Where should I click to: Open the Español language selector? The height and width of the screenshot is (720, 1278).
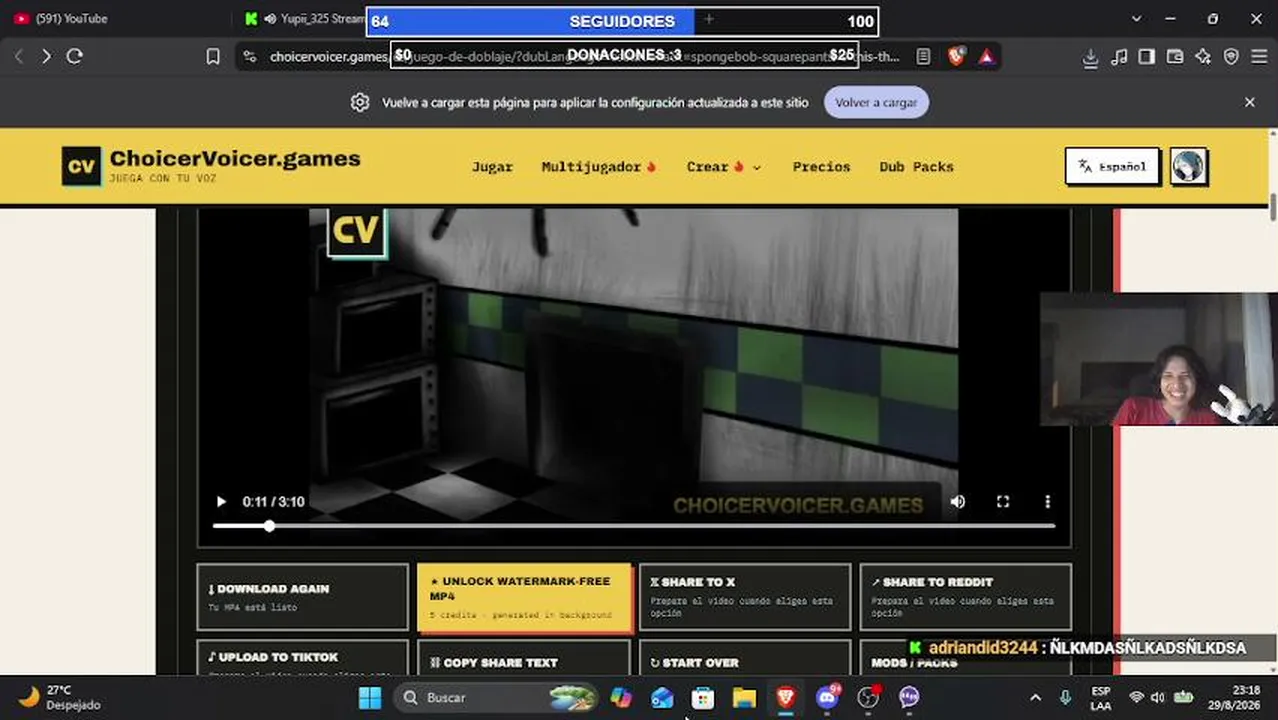[1112, 167]
